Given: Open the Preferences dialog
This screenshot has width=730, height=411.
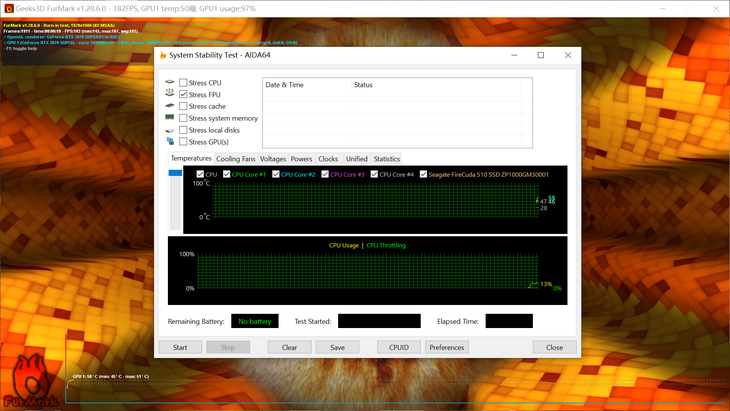Looking at the screenshot, I should click(x=446, y=347).
